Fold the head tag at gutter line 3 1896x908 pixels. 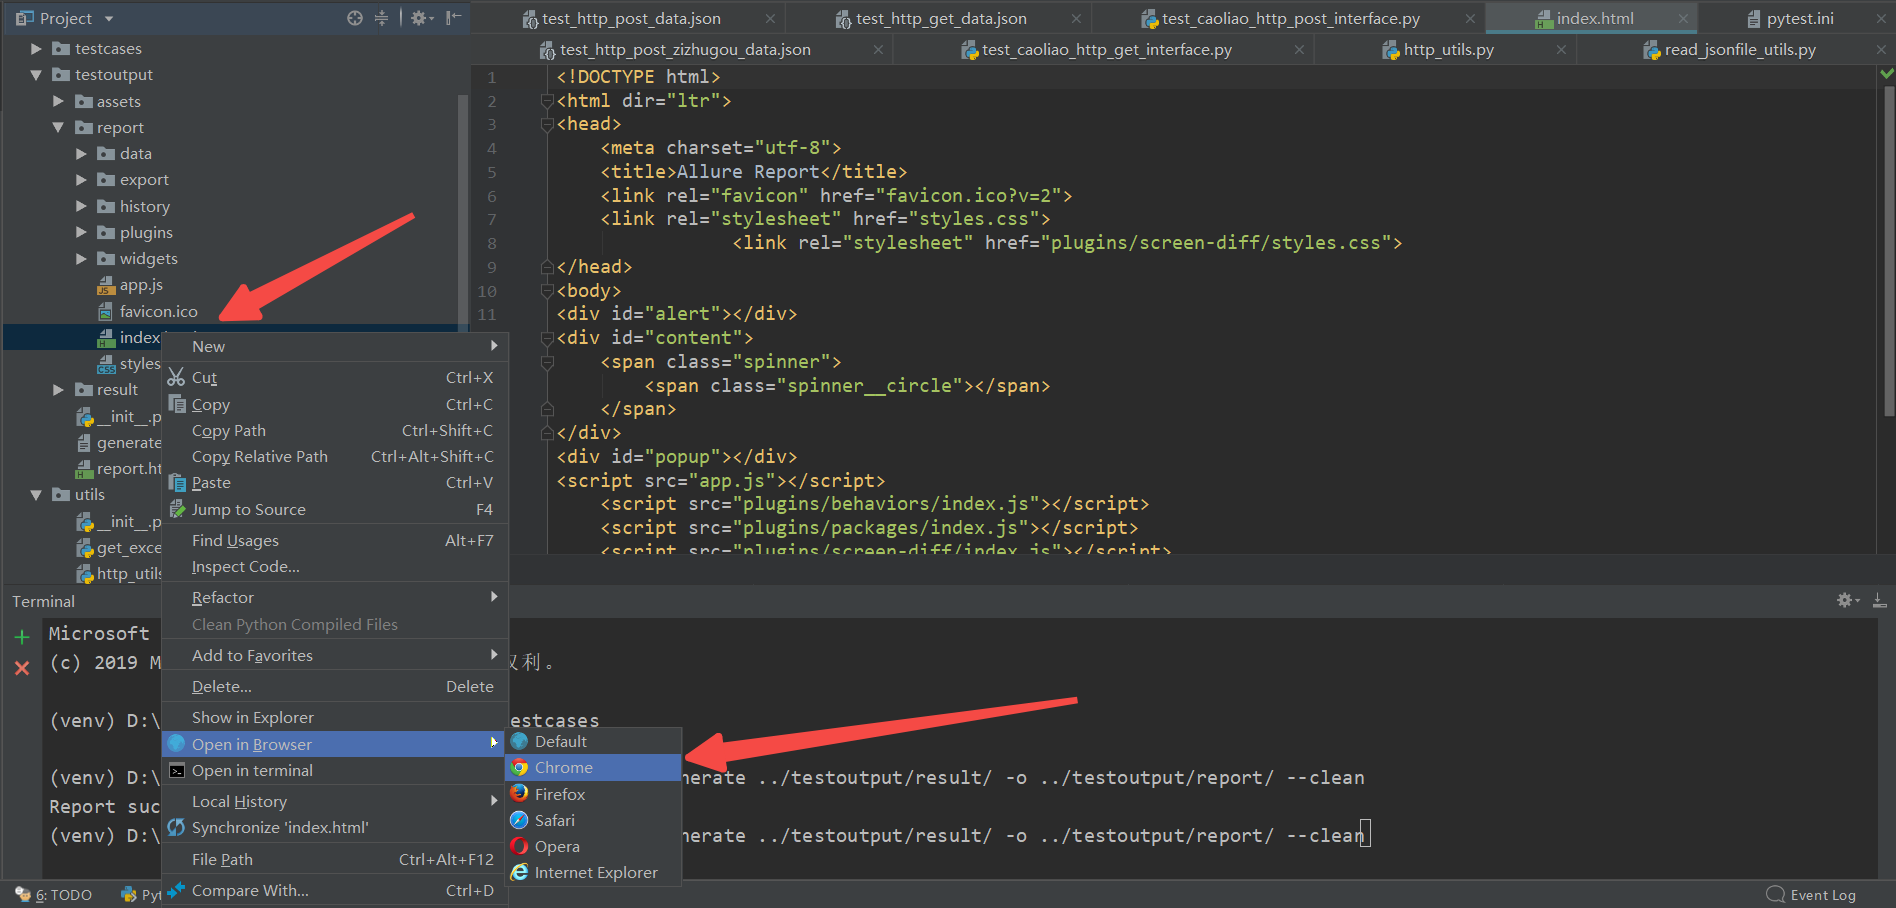(x=547, y=124)
